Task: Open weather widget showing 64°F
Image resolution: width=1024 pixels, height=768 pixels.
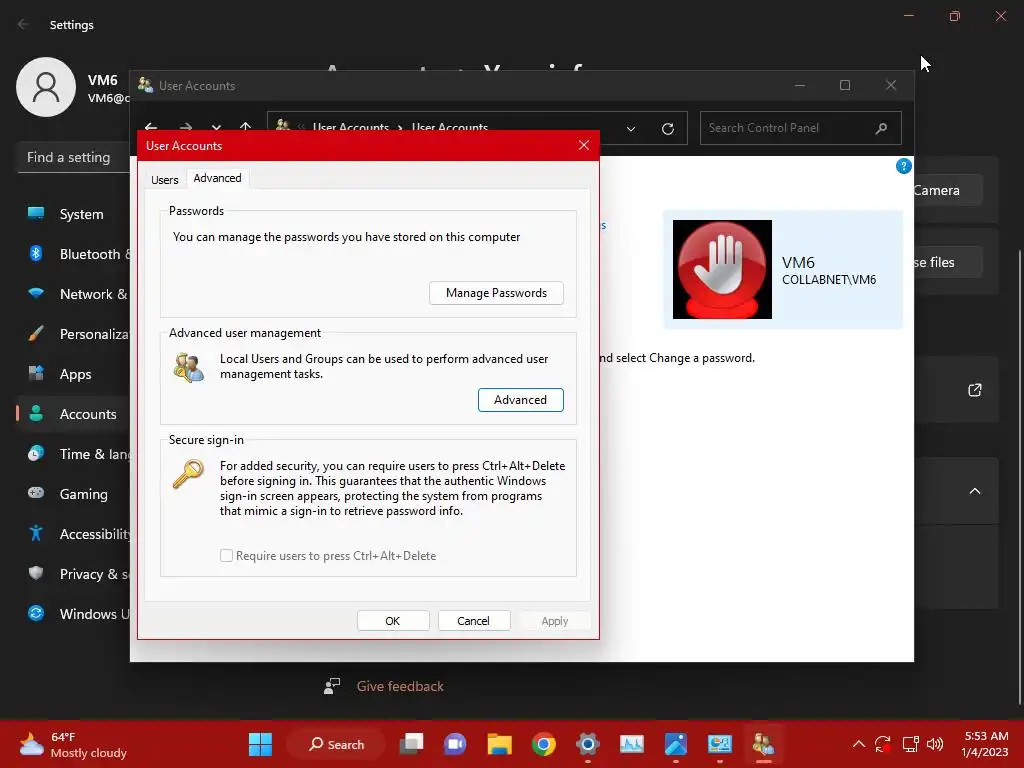Action: coord(73,744)
